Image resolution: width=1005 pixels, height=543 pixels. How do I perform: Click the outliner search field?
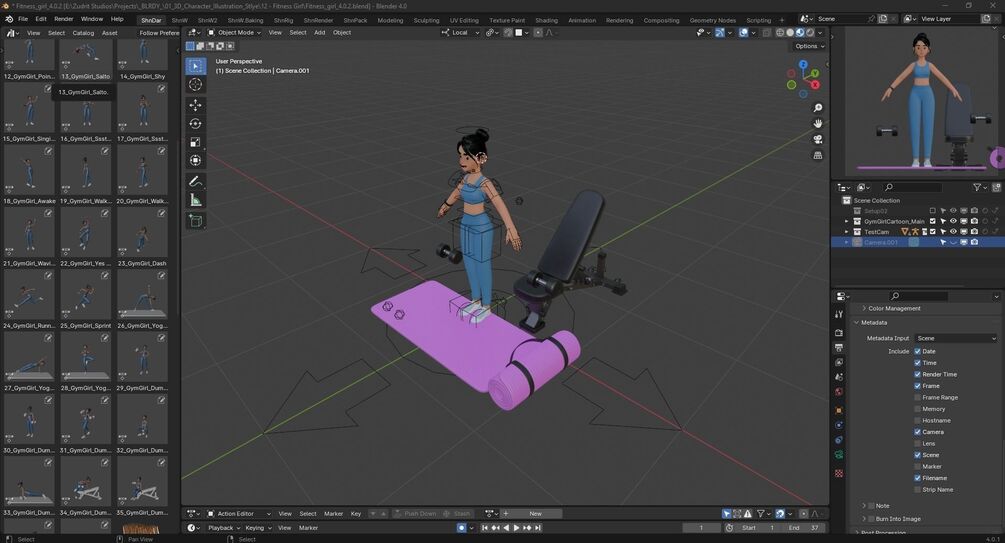pos(913,187)
